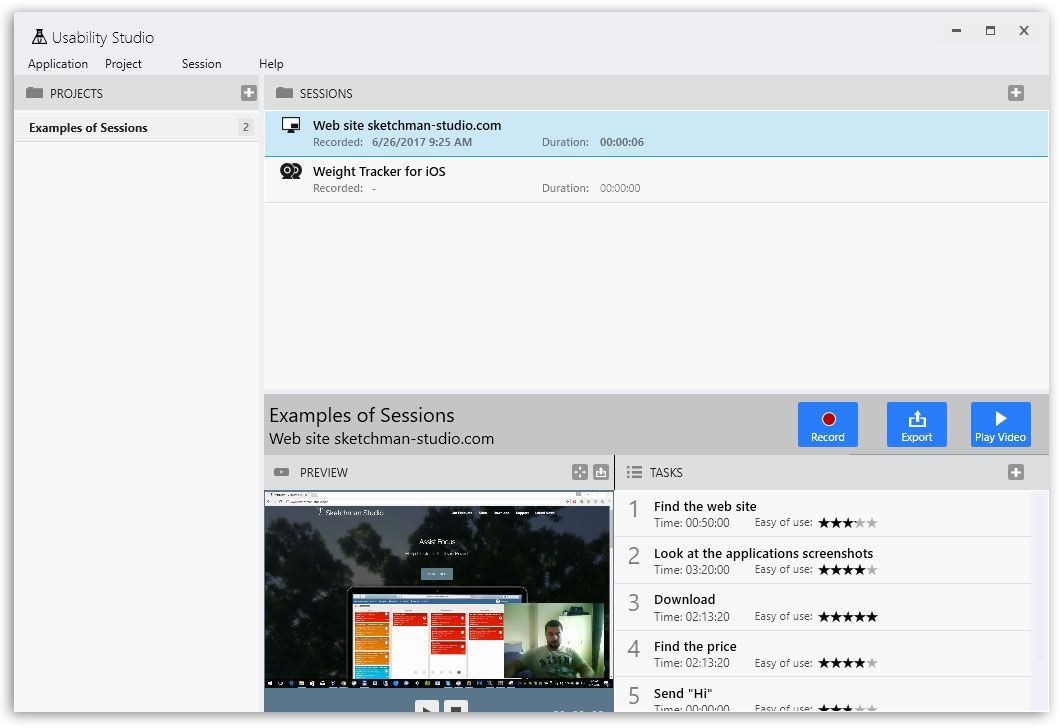Open the Help menu
Image resolution: width=1060 pixels, height=728 pixels.
(x=271, y=64)
